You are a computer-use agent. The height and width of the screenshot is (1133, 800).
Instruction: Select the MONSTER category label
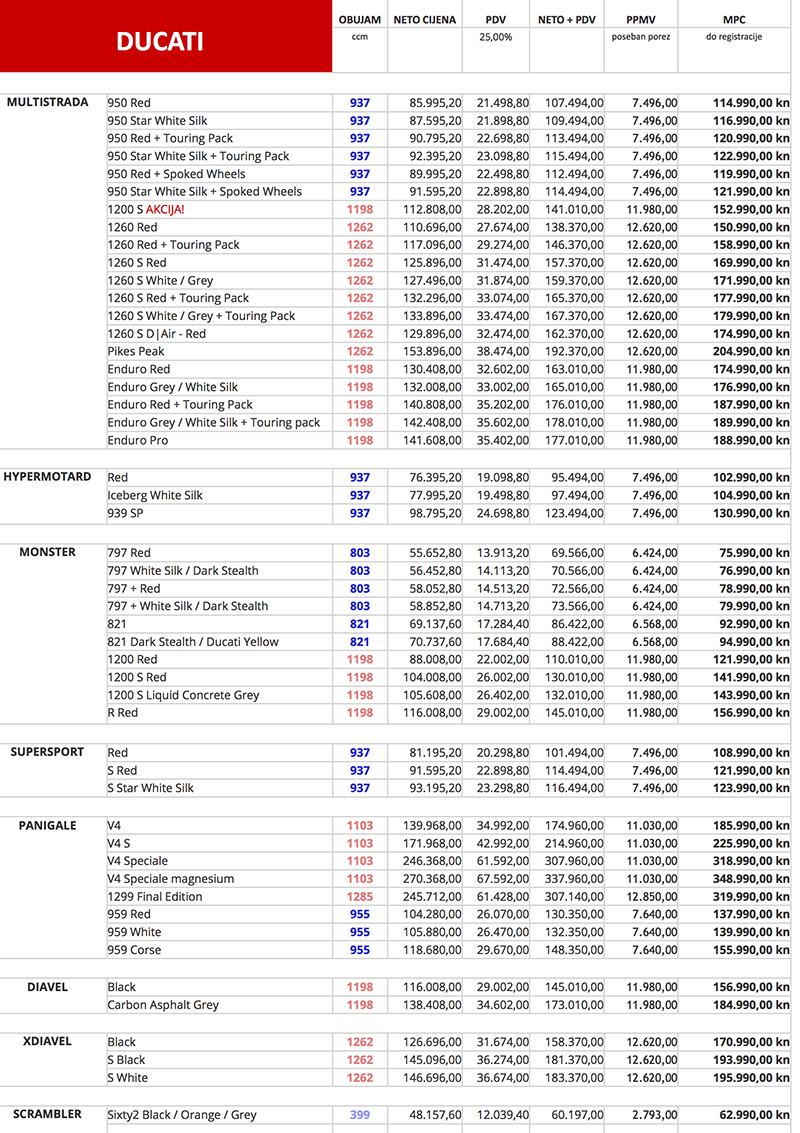[x=47, y=552]
